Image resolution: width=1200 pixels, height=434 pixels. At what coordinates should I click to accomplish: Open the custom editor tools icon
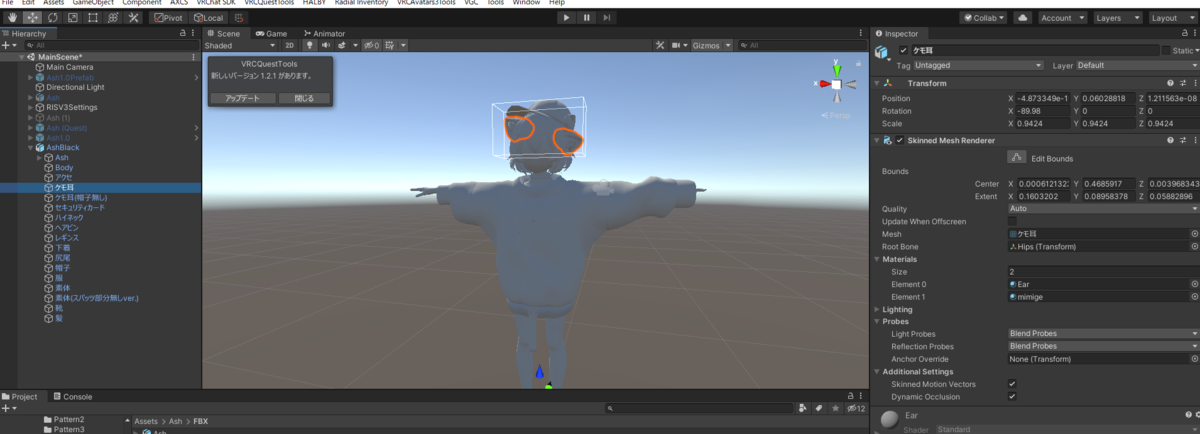point(133,18)
